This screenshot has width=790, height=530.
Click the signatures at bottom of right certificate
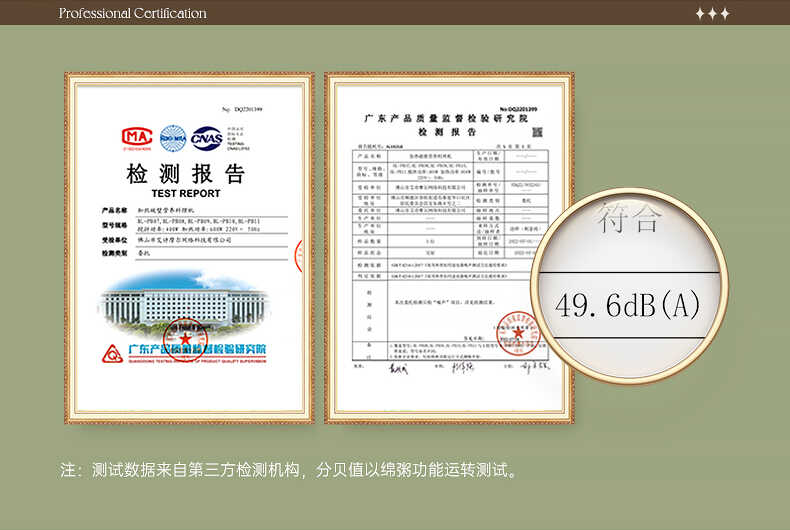(469, 368)
